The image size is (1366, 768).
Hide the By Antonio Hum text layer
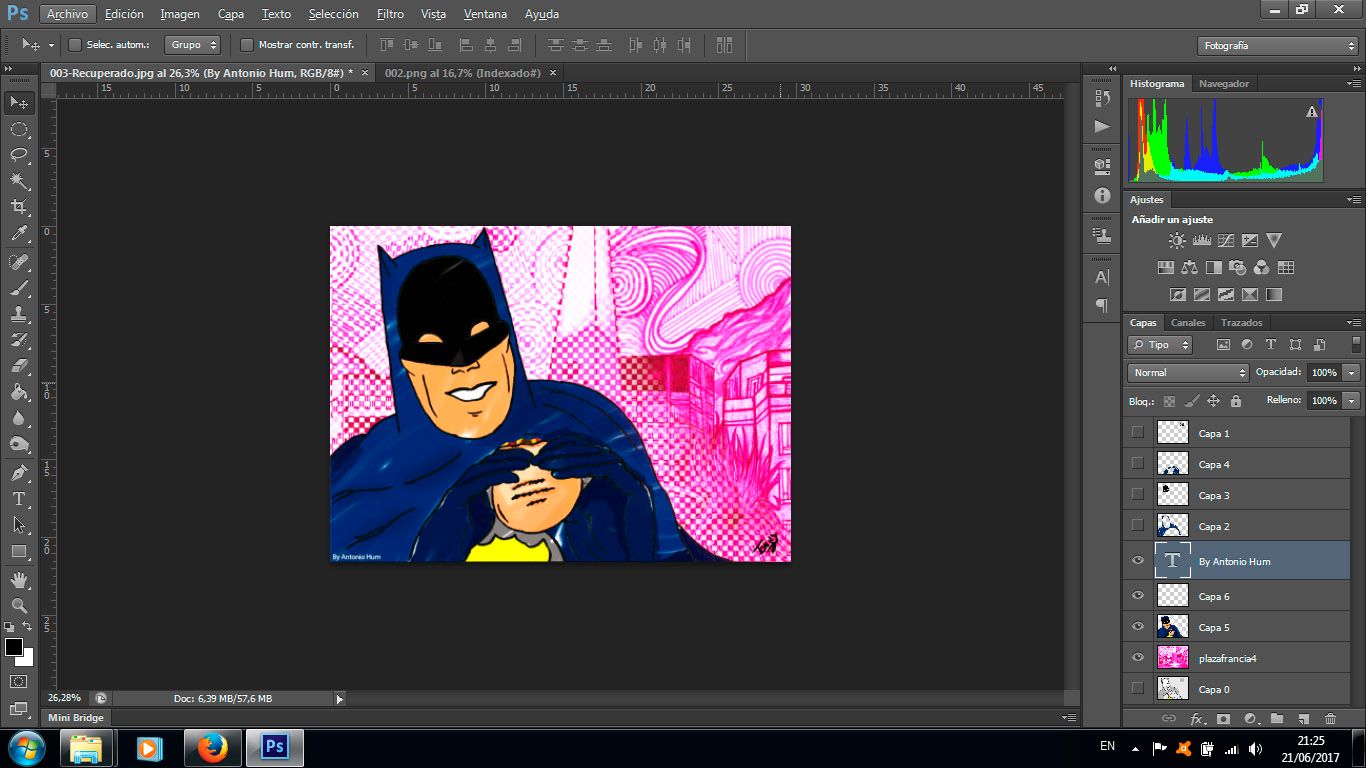[1137, 561]
